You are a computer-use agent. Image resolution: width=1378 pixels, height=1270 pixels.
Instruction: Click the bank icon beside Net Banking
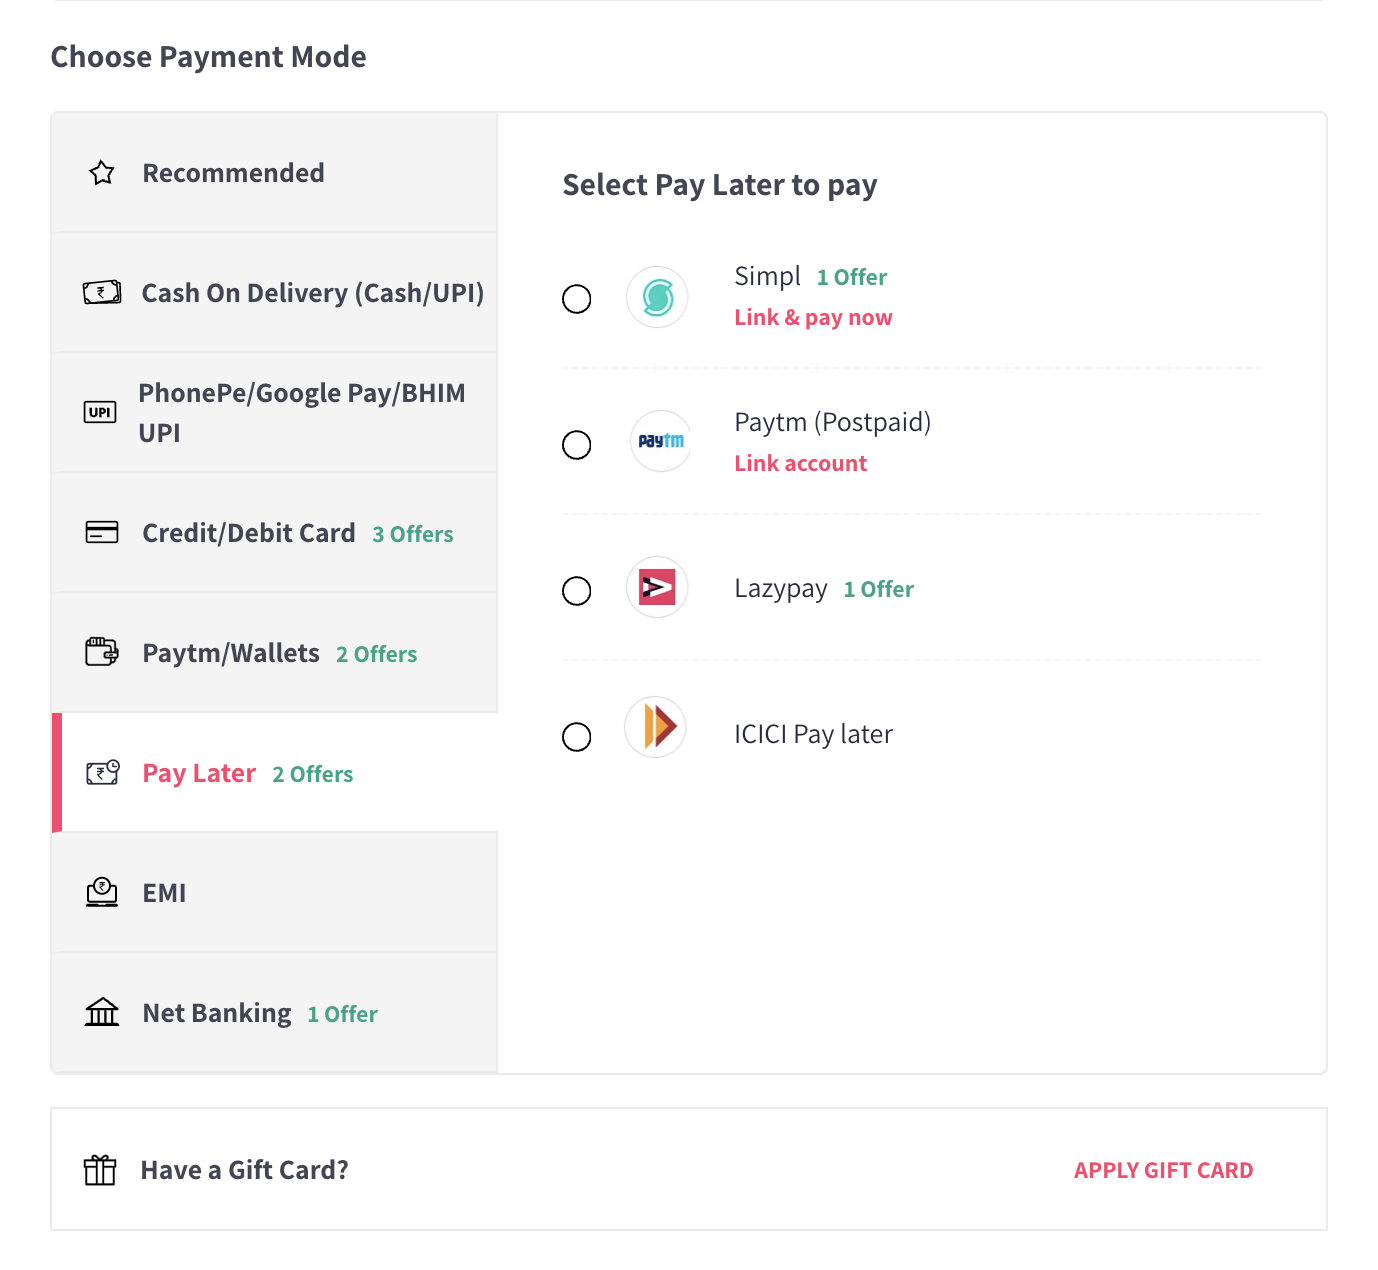coord(100,1012)
